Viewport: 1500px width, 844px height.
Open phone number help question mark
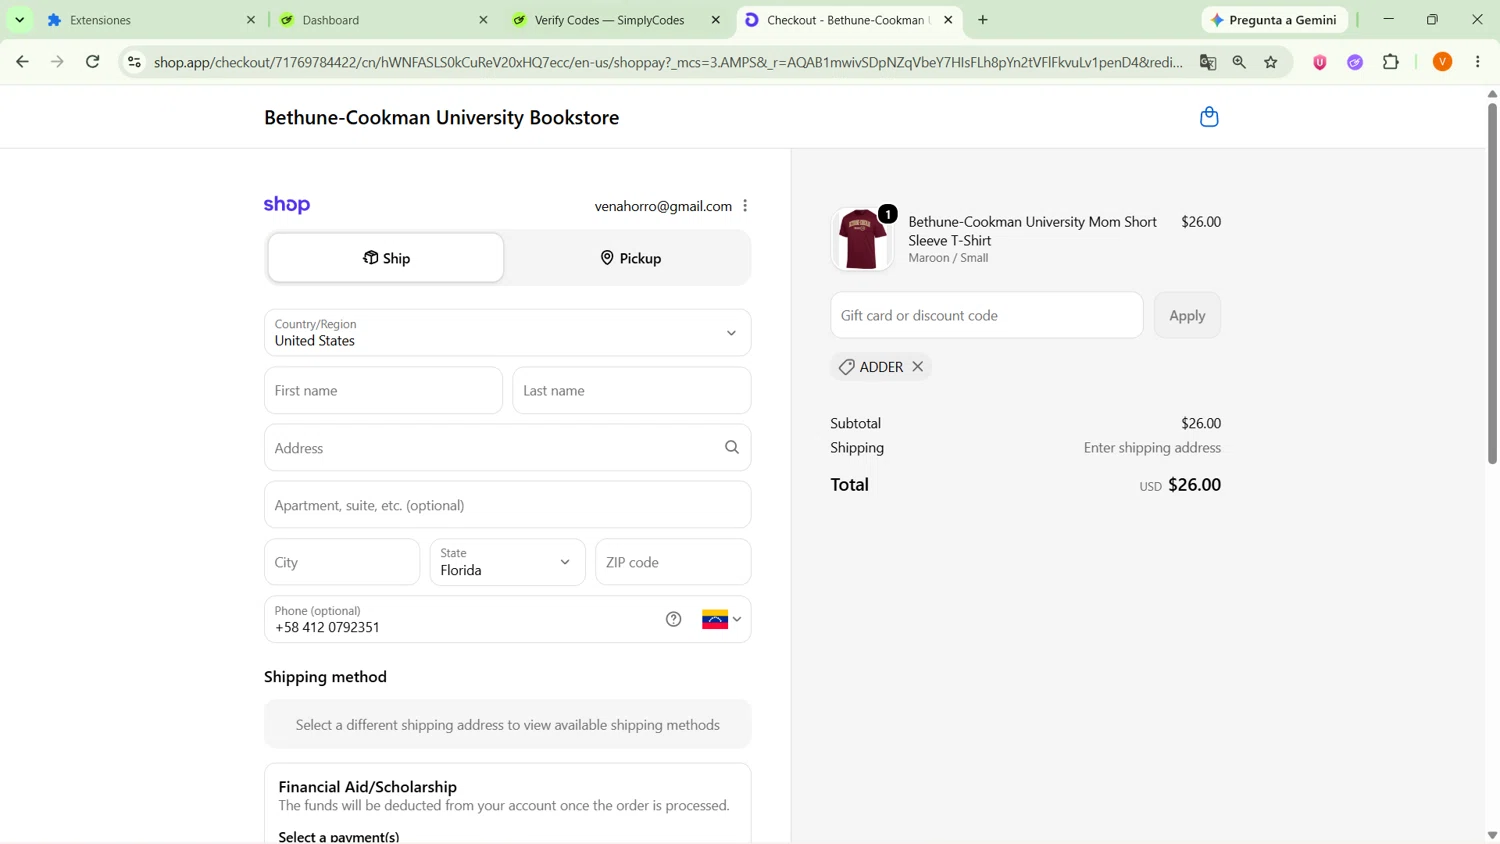(x=674, y=619)
